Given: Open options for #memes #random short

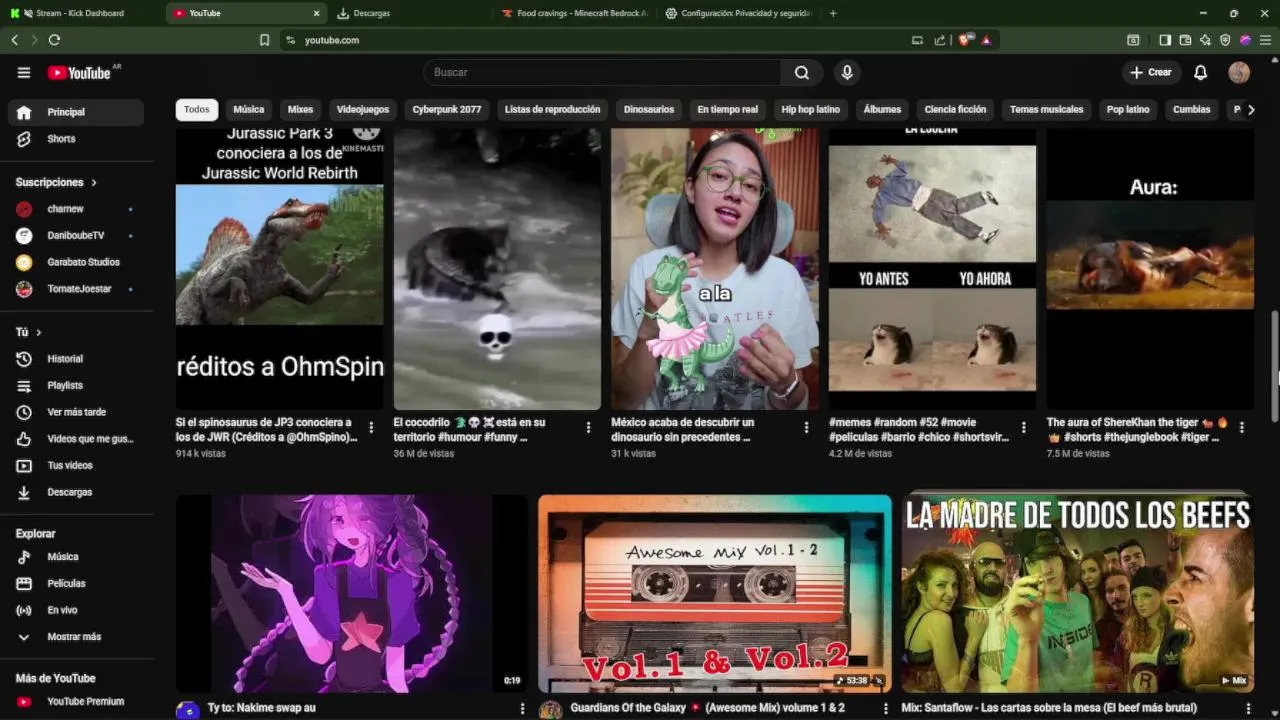Looking at the screenshot, I should [x=1023, y=427].
